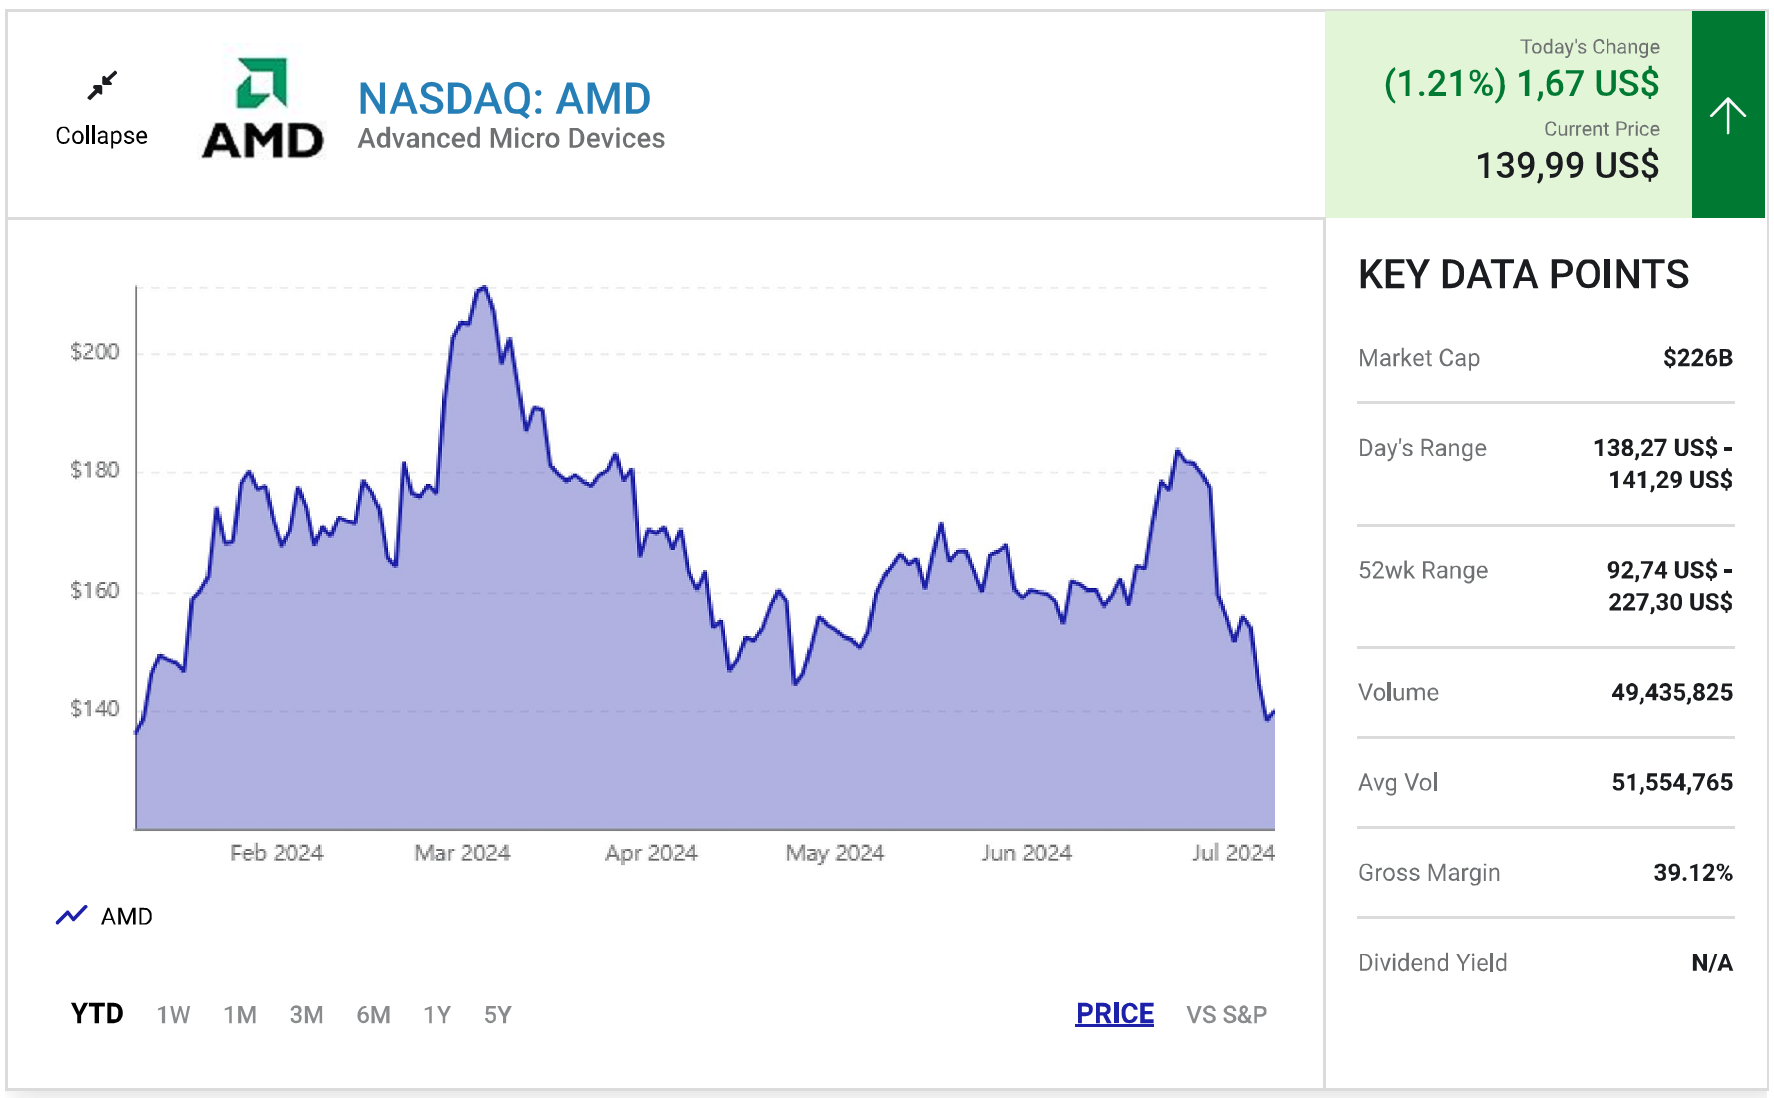Show the 6M price history
Image resolution: width=1774 pixels, height=1098 pixels.
tap(373, 1015)
